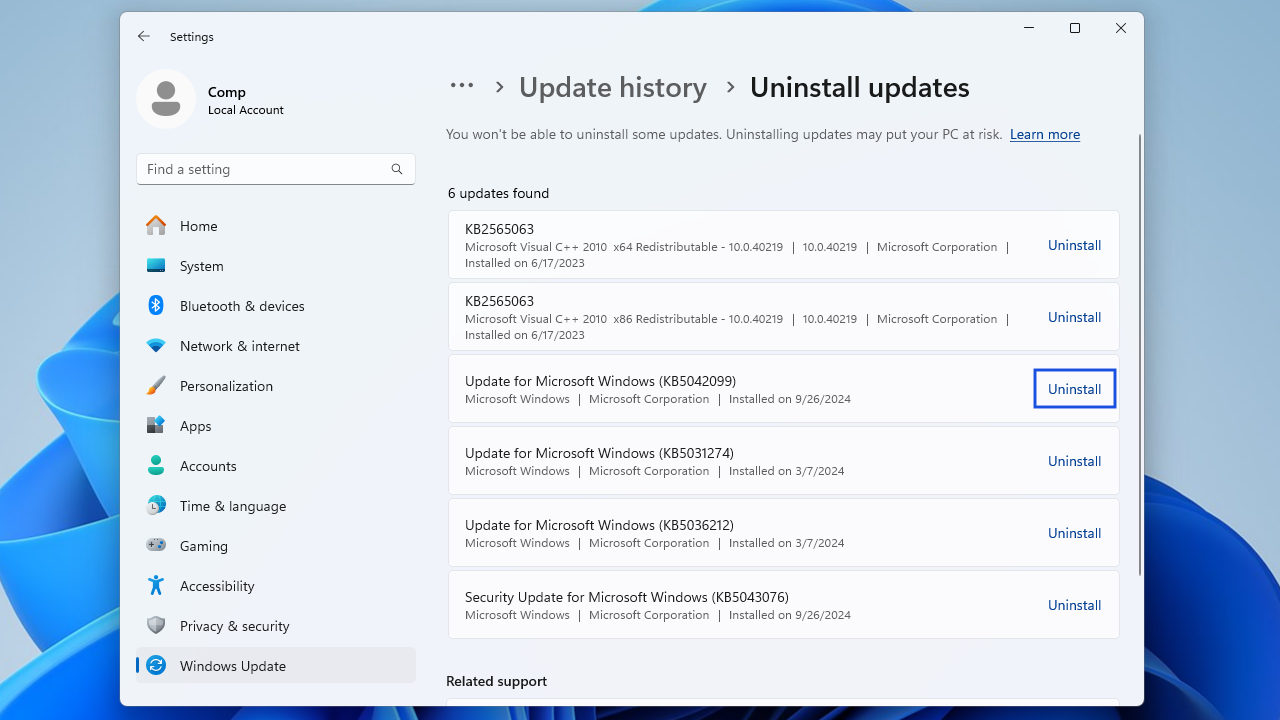The height and width of the screenshot is (720, 1280).
Task: Click the Privacy & security shield icon
Action: [156, 626]
